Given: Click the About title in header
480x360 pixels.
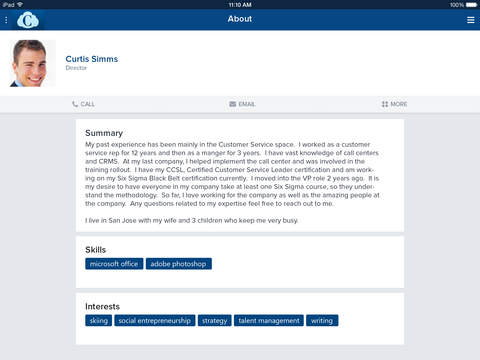Looking at the screenshot, I should pyautogui.click(x=240, y=19).
